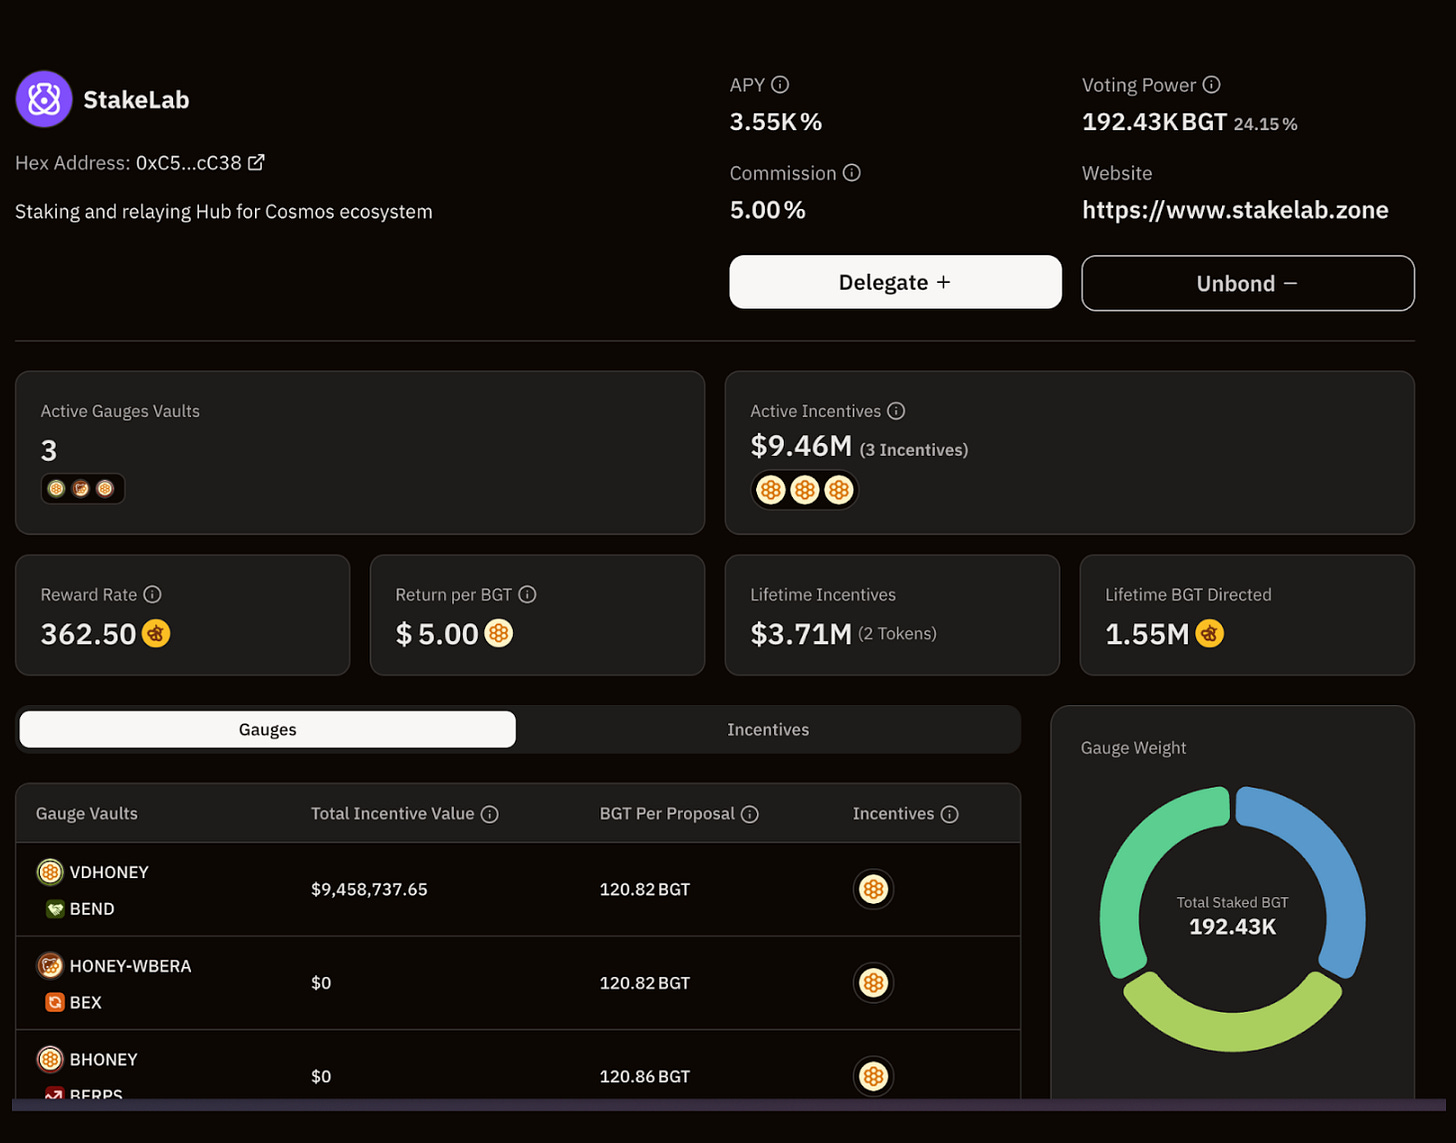Image resolution: width=1456 pixels, height=1143 pixels.
Task: Click the HONEY-WBERA vault token icon
Action: 50,966
